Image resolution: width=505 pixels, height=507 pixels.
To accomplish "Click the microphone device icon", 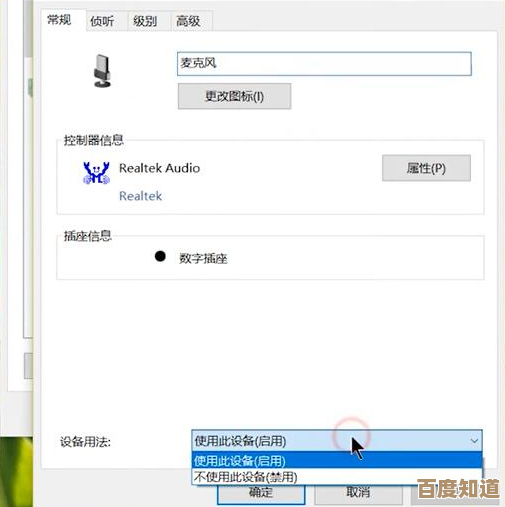I will click(x=102, y=71).
